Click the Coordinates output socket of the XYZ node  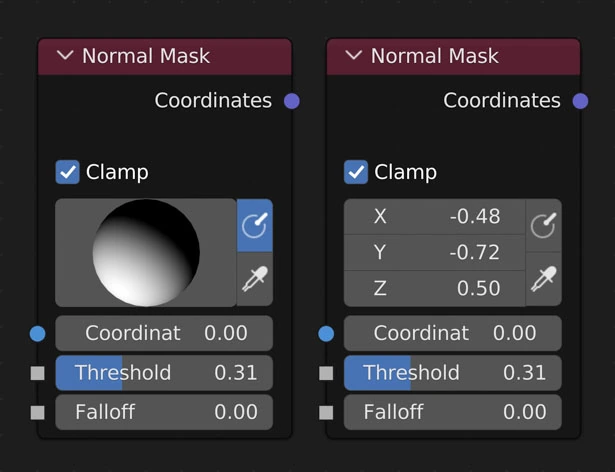tap(580, 101)
